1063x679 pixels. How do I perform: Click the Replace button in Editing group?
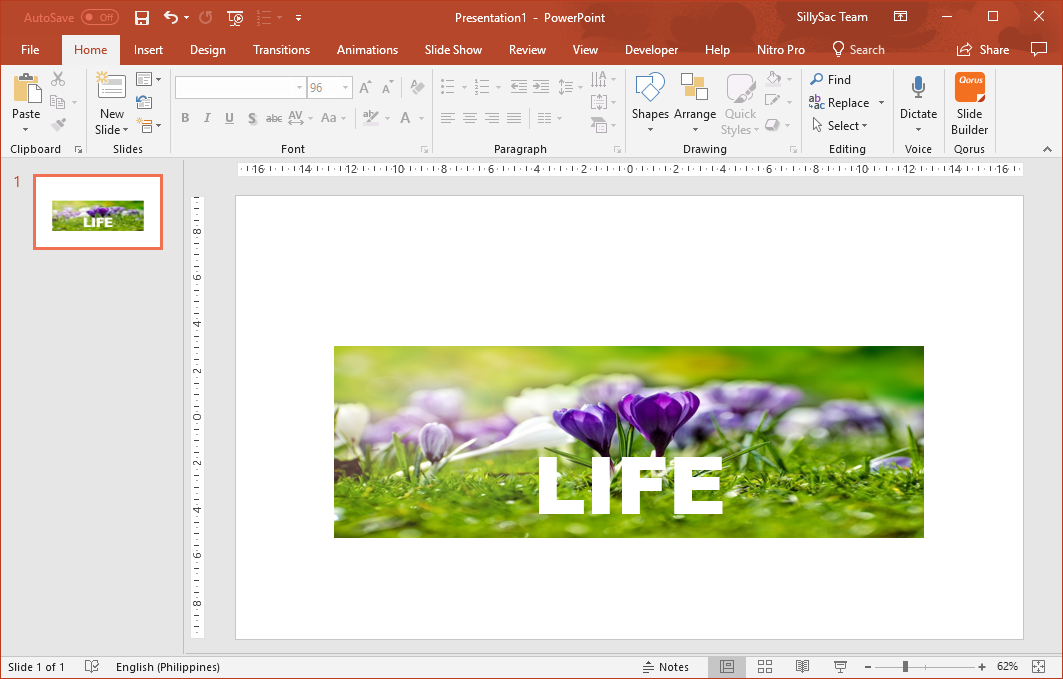(x=845, y=102)
